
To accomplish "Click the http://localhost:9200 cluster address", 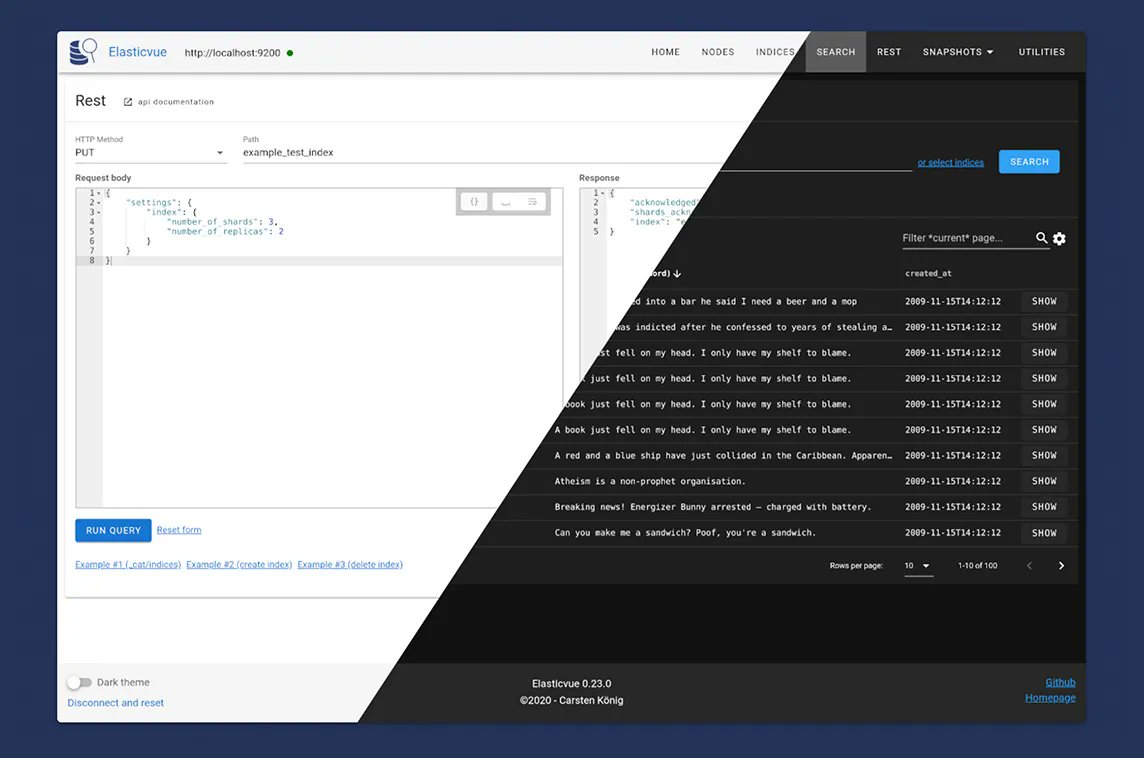I will pos(232,53).
